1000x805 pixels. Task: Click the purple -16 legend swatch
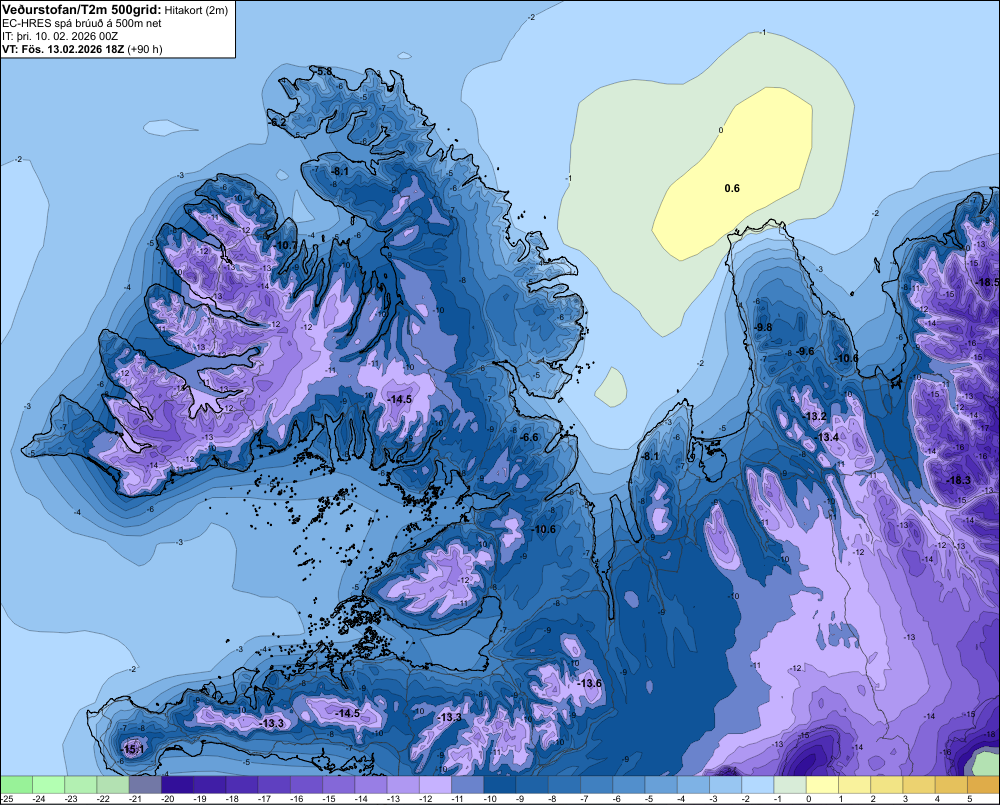pos(307,785)
